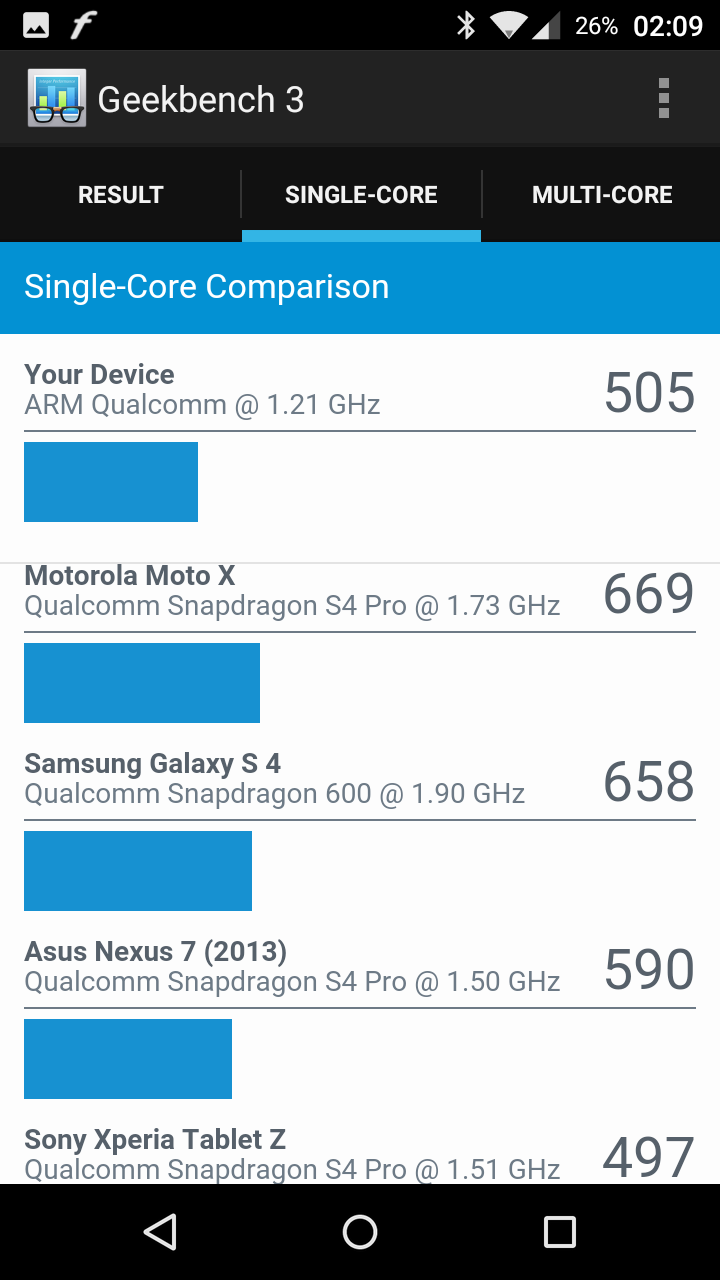Tap the Asus Nexus 7 (2013) entry
Image resolution: width=720 pixels, height=1280 pixels.
pyautogui.click(x=292, y=967)
